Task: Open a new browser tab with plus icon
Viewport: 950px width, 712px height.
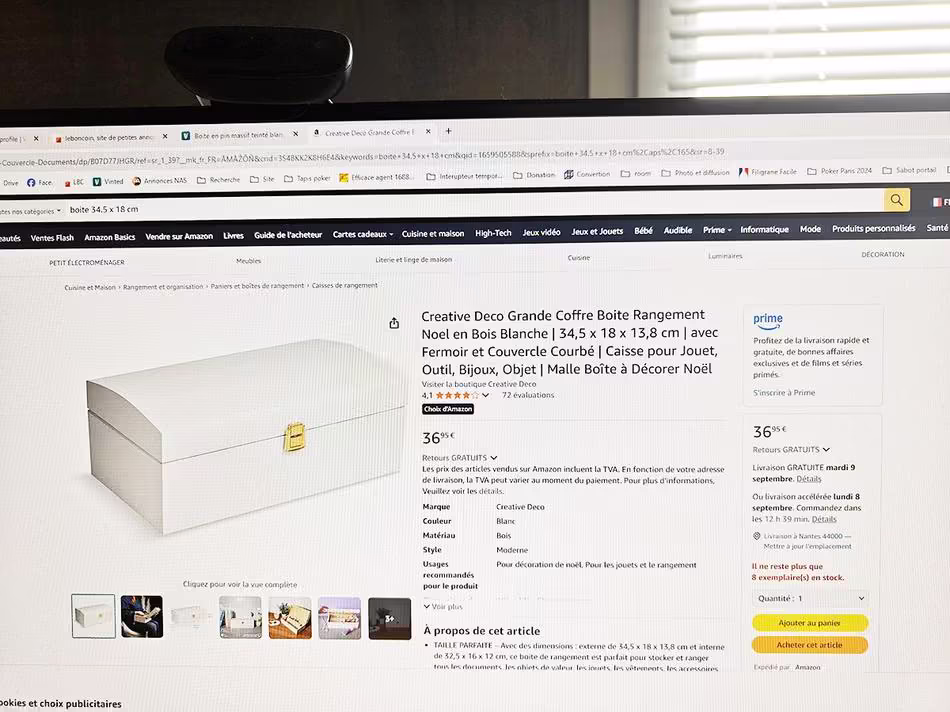Action: coord(448,131)
